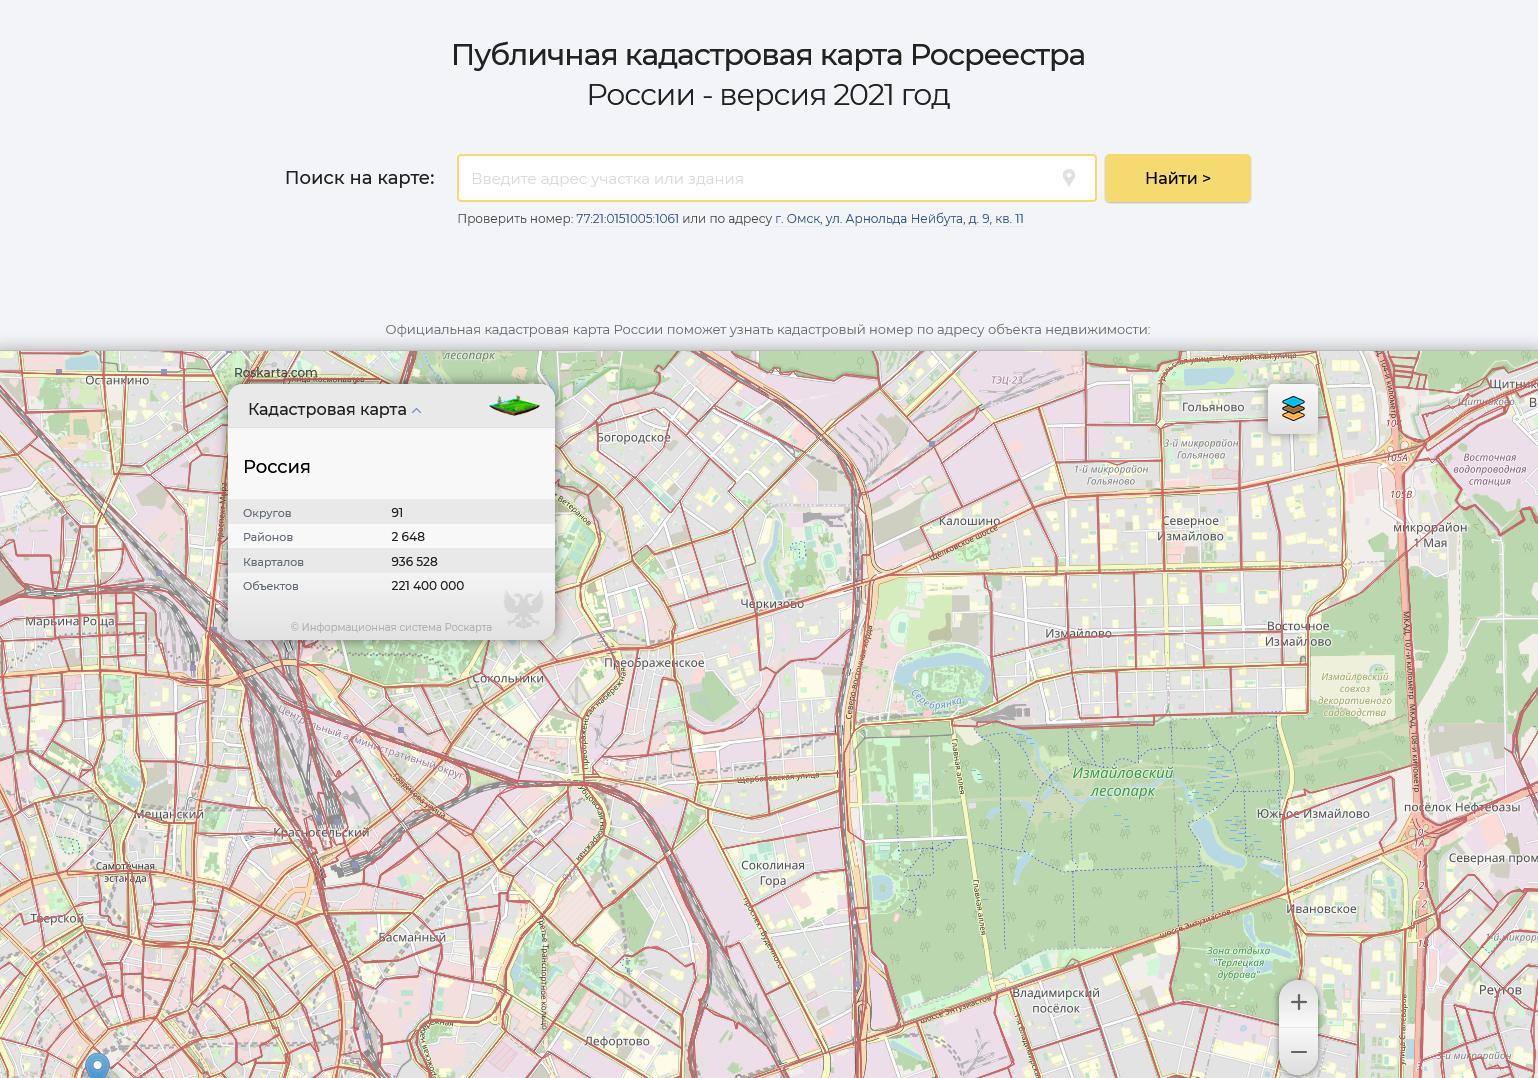Click the location pin inside search field
Image resolution: width=1538 pixels, height=1078 pixels.
point(1068,178)
